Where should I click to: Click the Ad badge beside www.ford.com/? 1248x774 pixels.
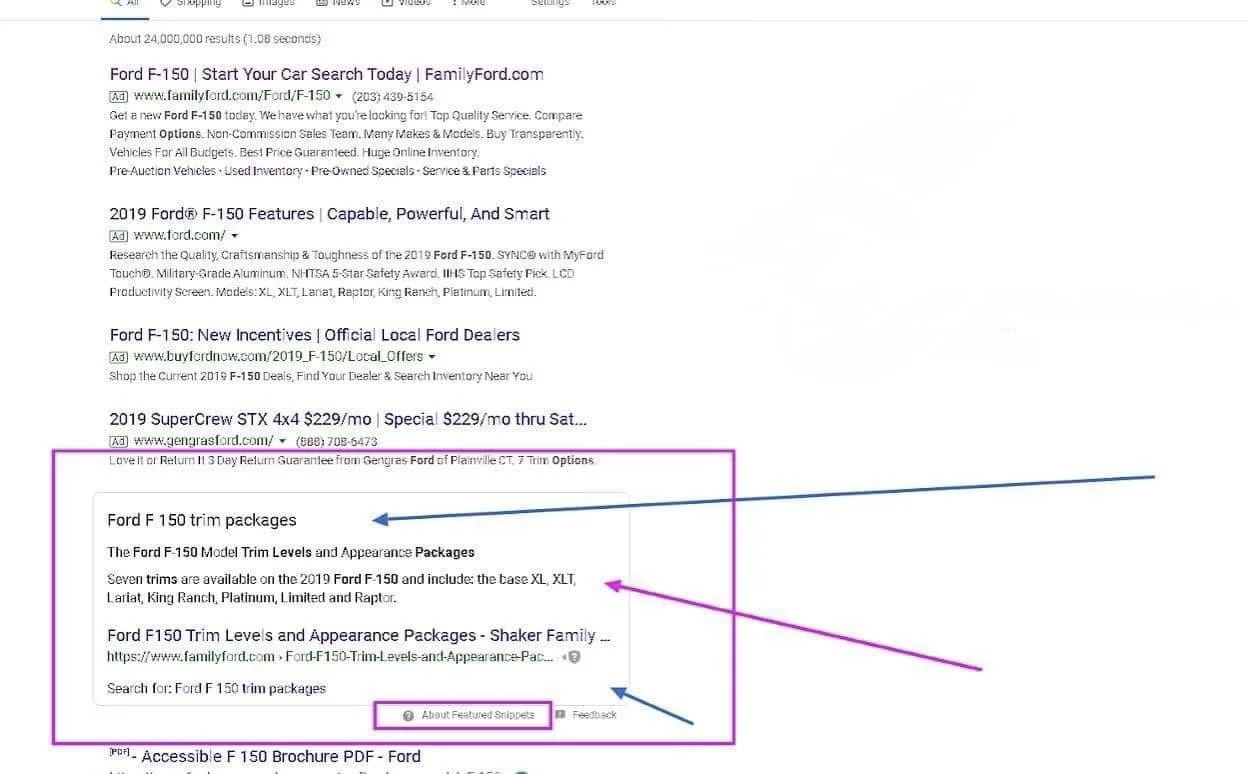tap(118, 236)
